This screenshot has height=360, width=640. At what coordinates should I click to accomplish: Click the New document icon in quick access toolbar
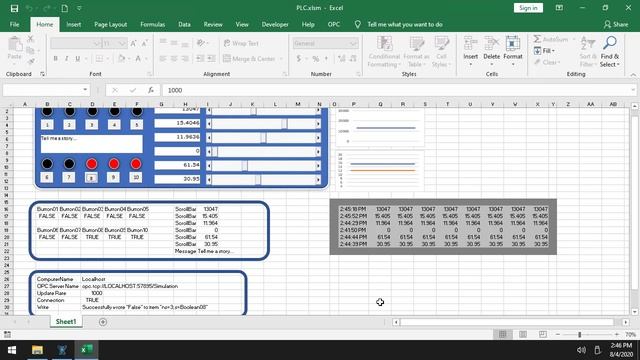coord(64,8)
